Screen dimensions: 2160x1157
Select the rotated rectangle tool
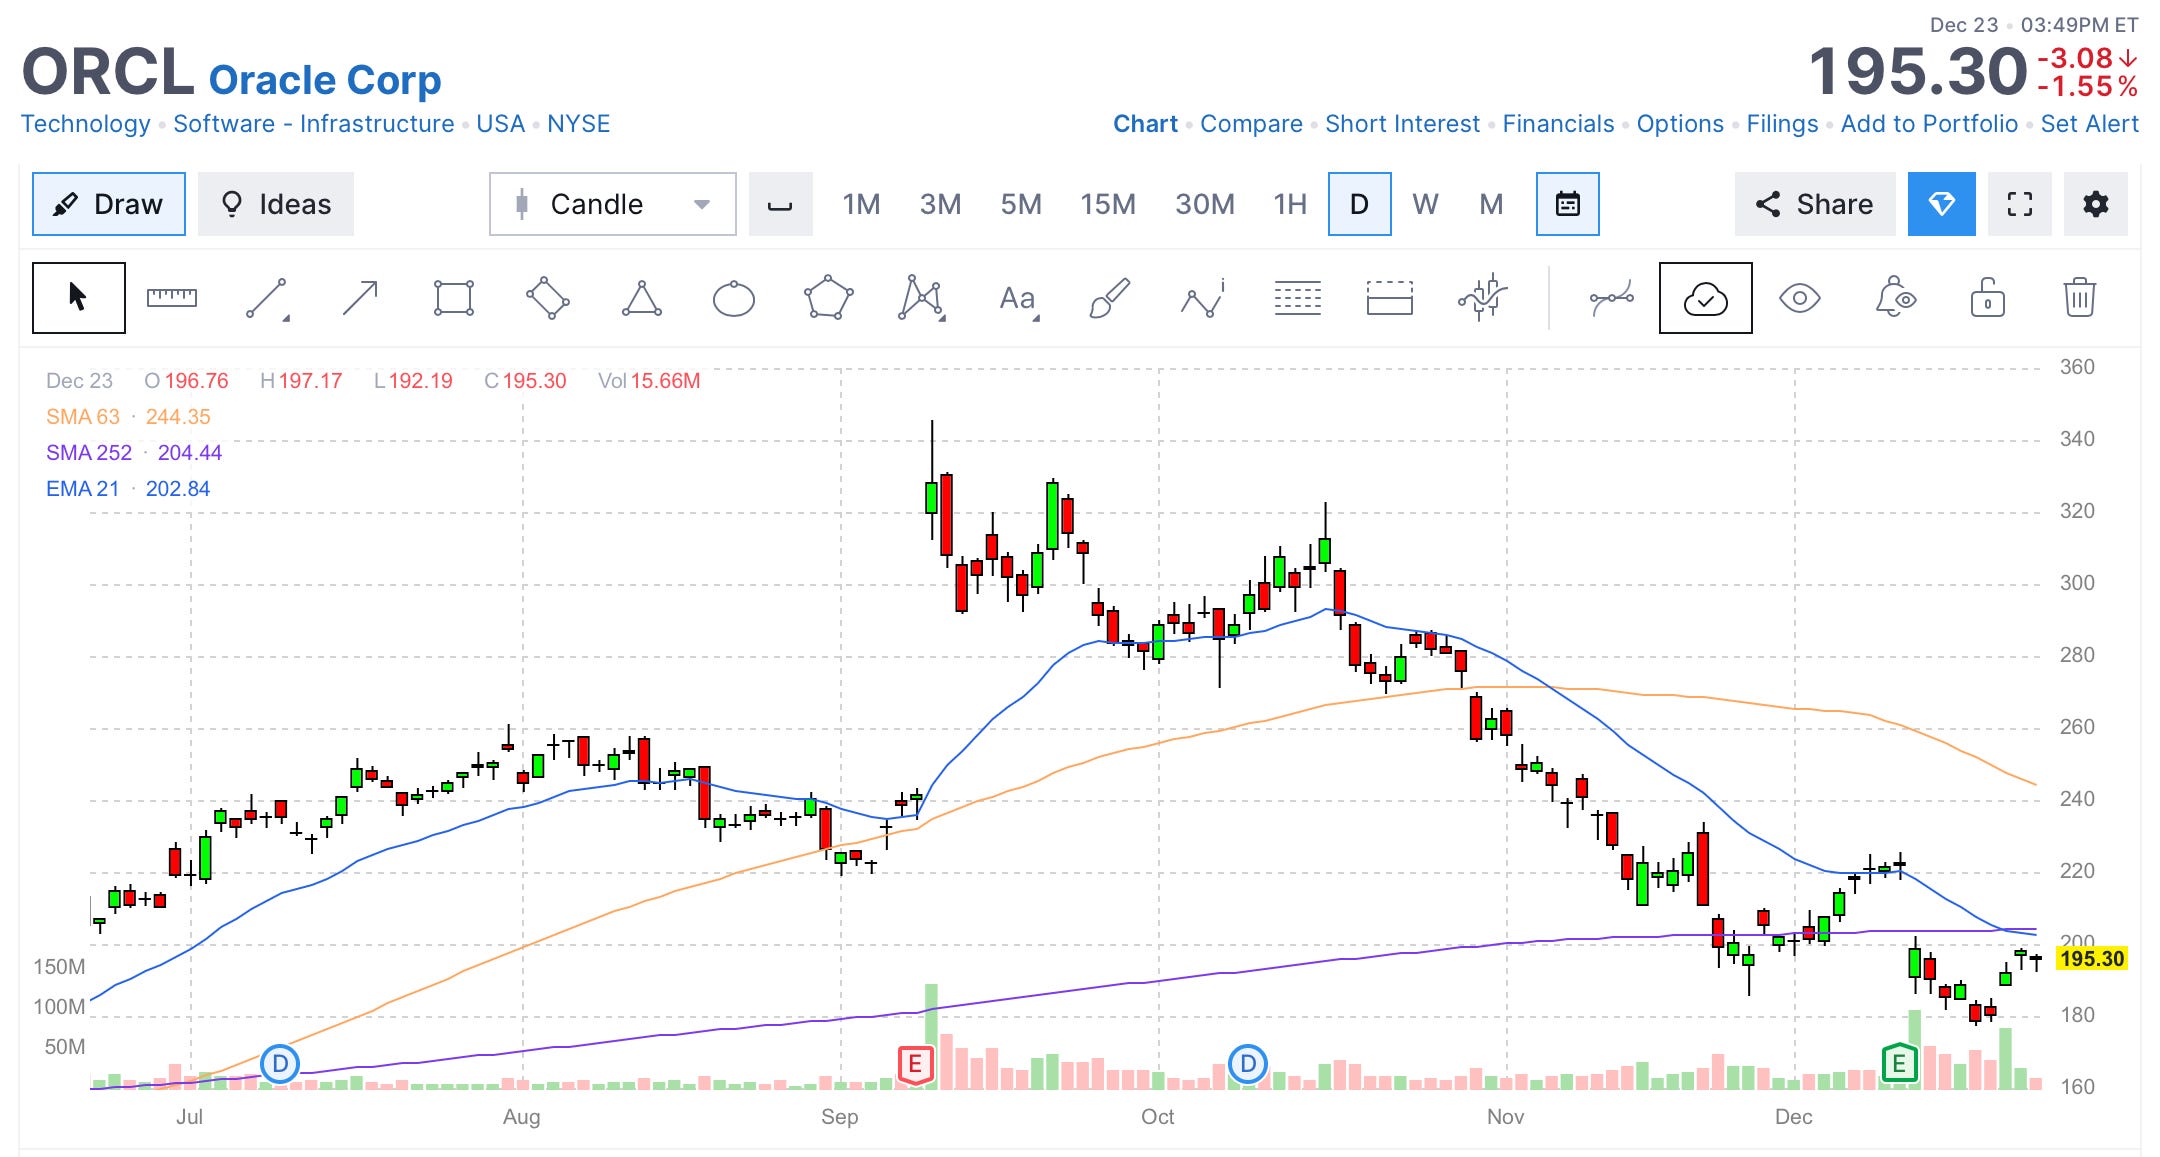(547, 298)
